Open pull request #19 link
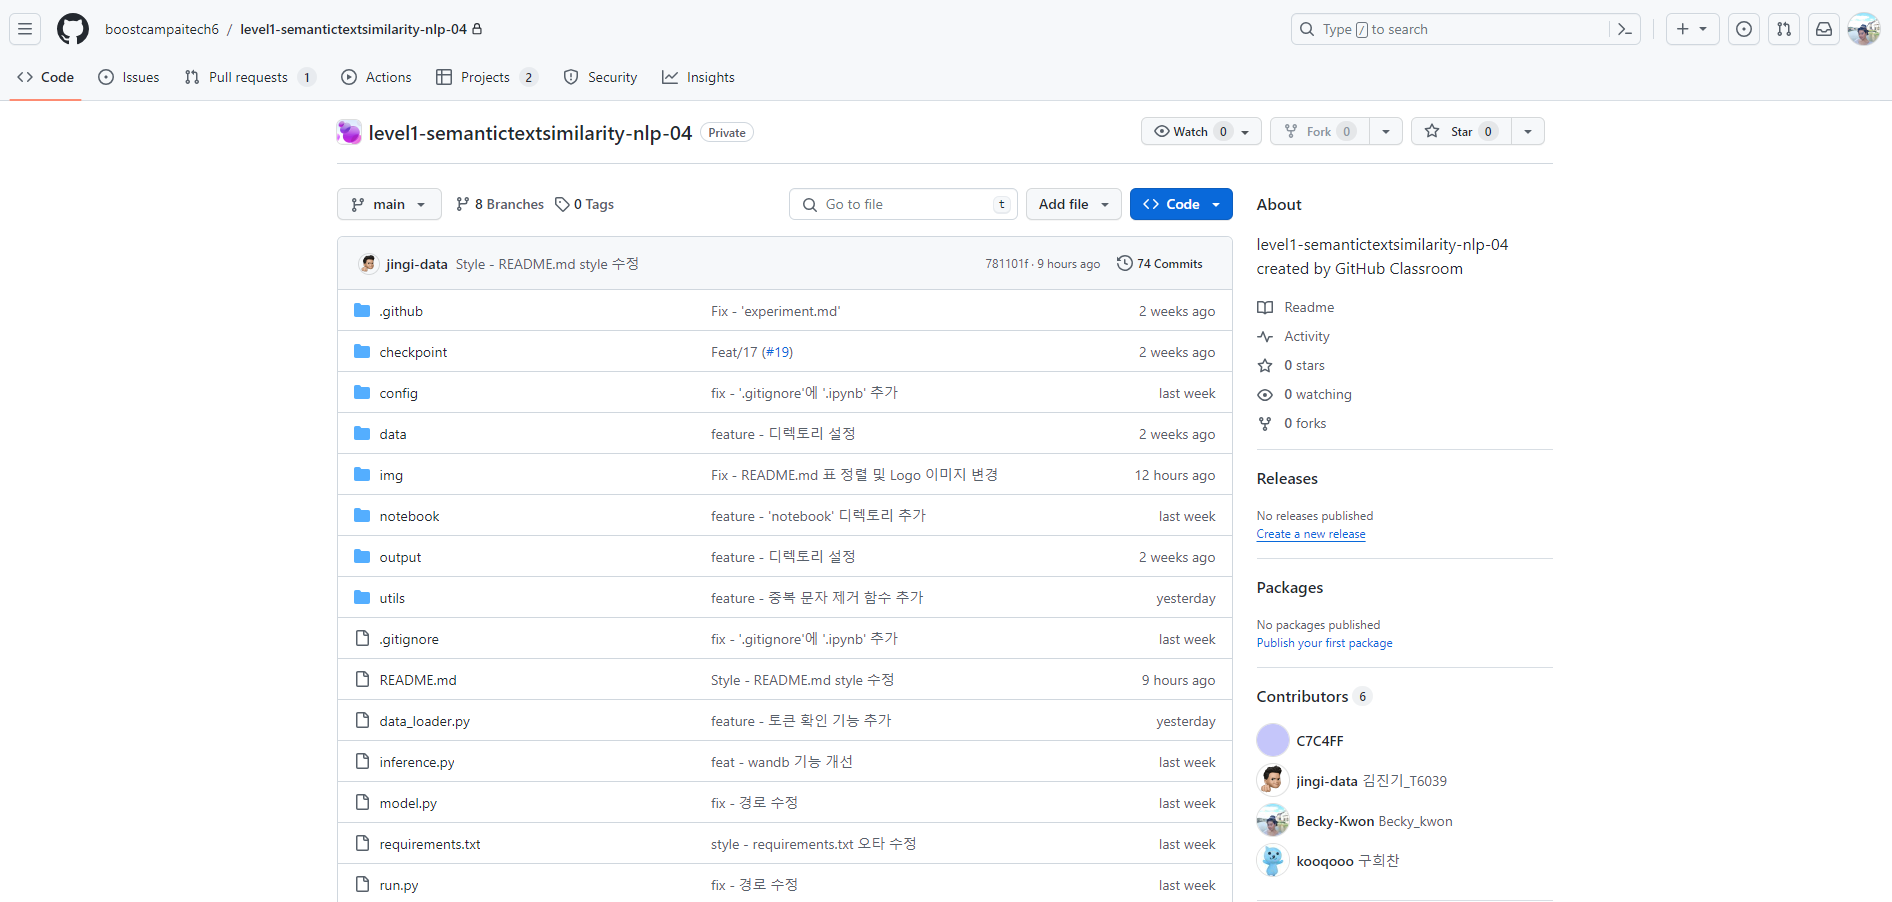Image resolution: width=1892 pixels, height=902 pixels. pyautogui.click(x=779, y=352)
